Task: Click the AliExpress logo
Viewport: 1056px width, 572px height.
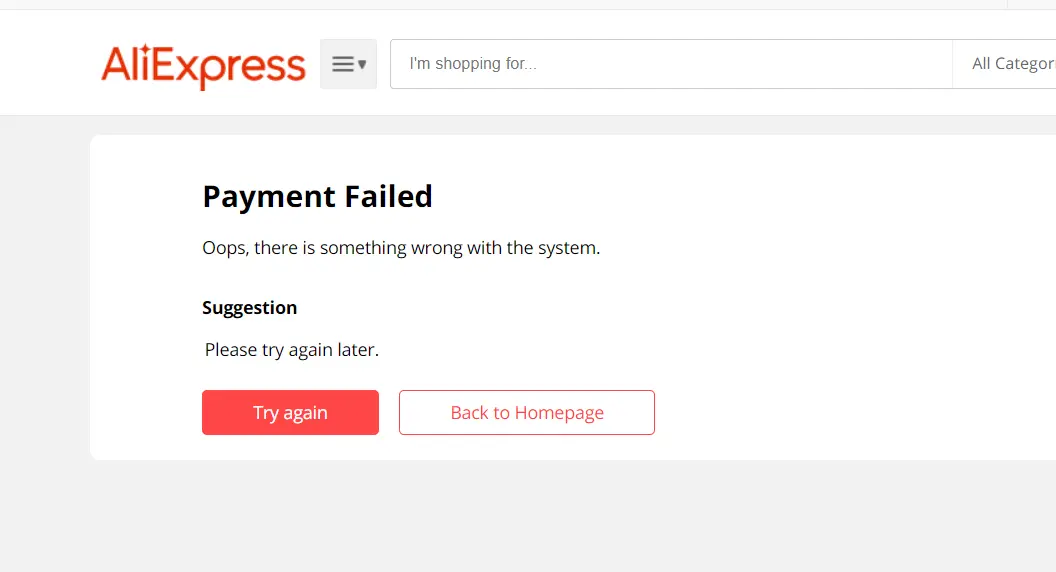Action: click(x=203, y=66)
